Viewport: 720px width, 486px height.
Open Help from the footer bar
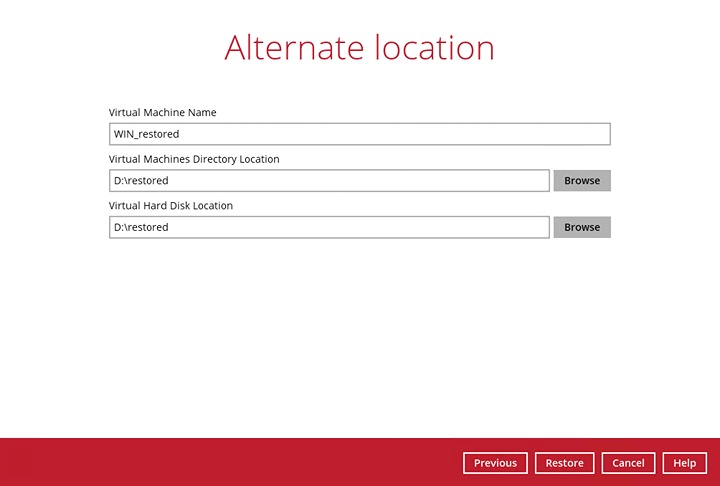tap(684, 463)
